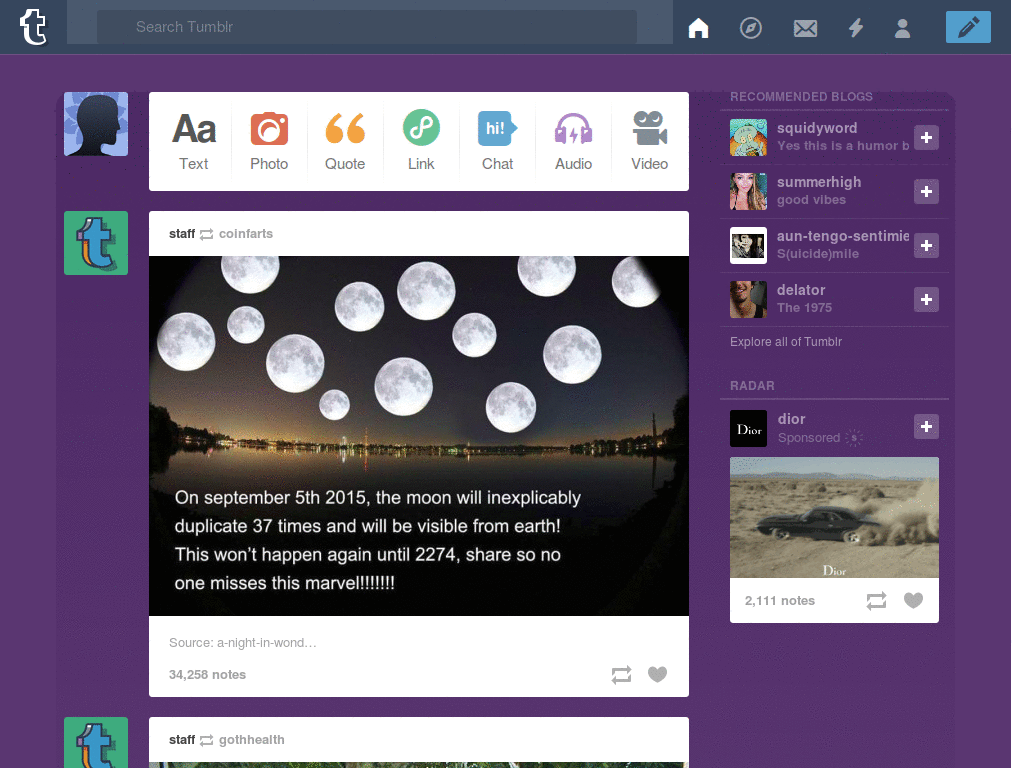Screen dimensions: 1024x768
Task: Focus the Search Tumblr field
Action: click(x=367, y=27)
